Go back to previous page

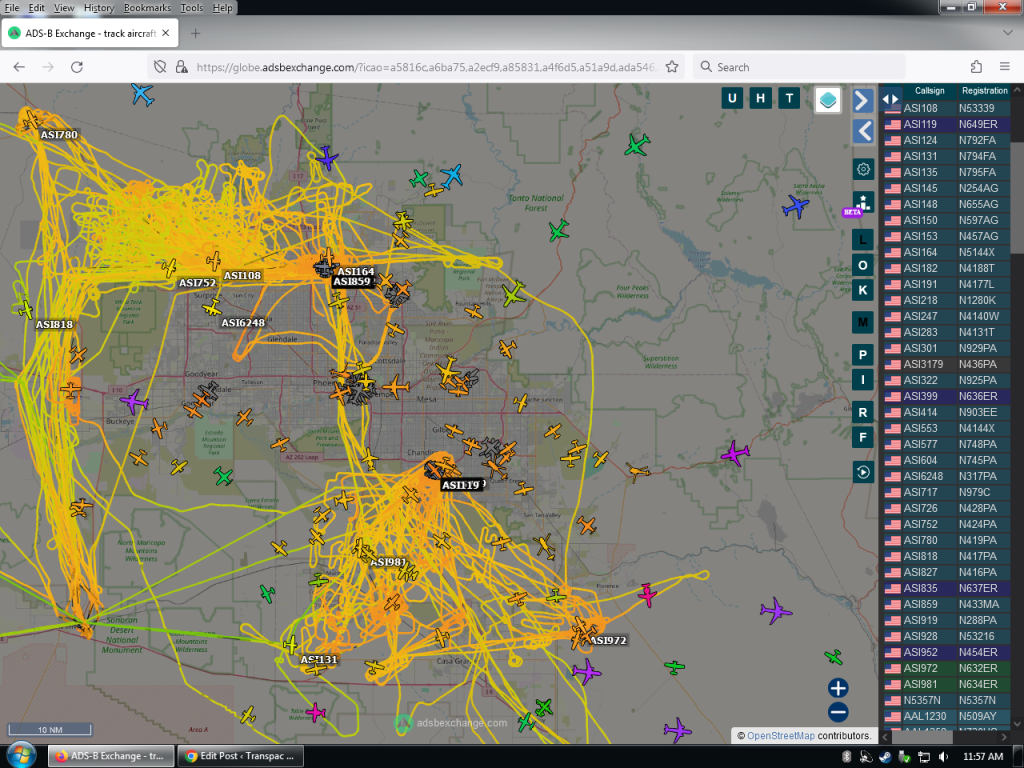[19, 67]
